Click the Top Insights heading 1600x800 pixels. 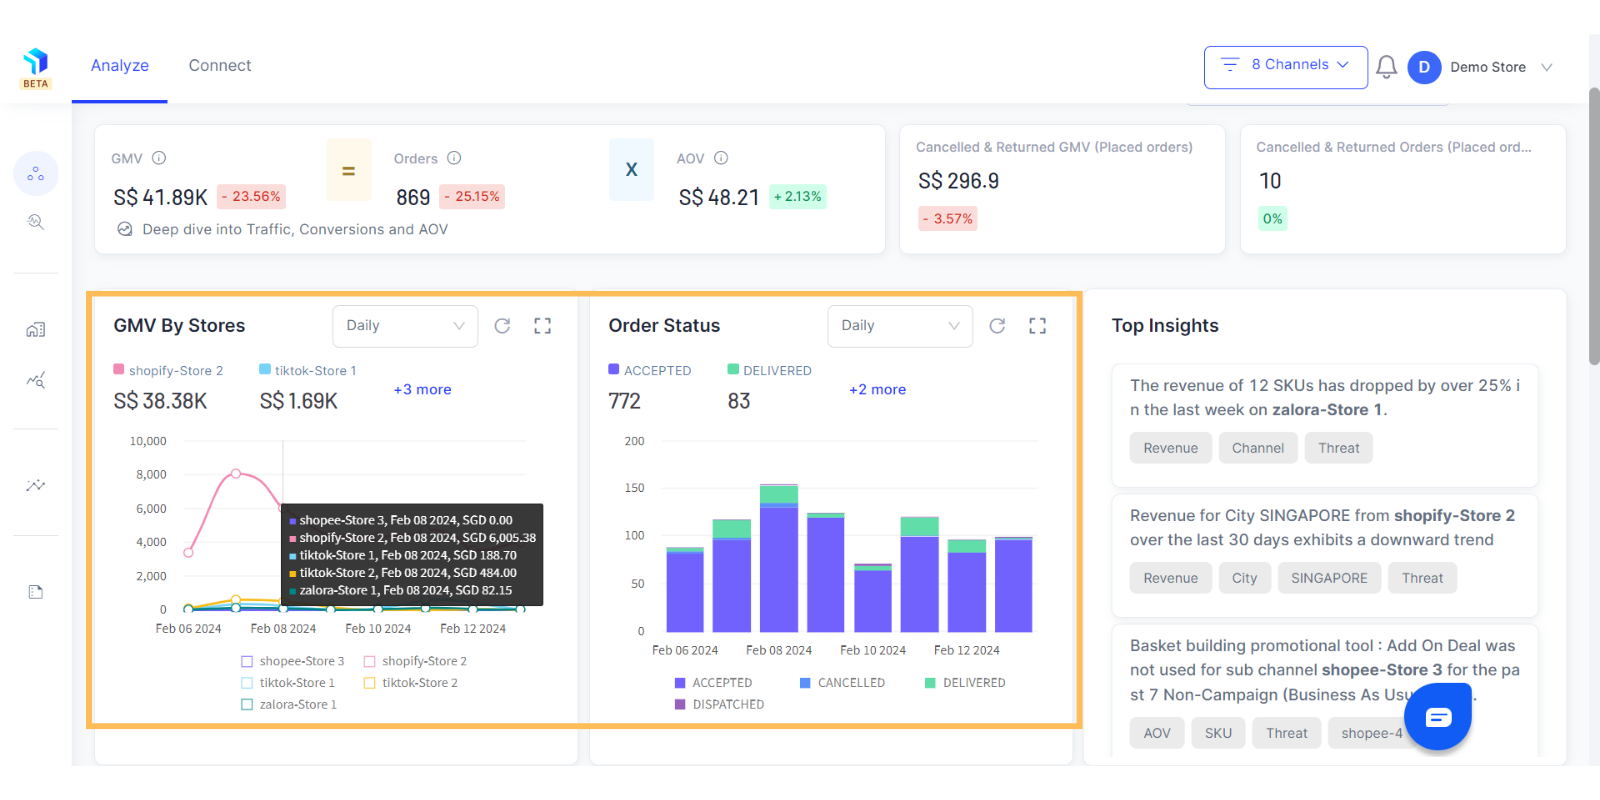tap(1165, 326)
